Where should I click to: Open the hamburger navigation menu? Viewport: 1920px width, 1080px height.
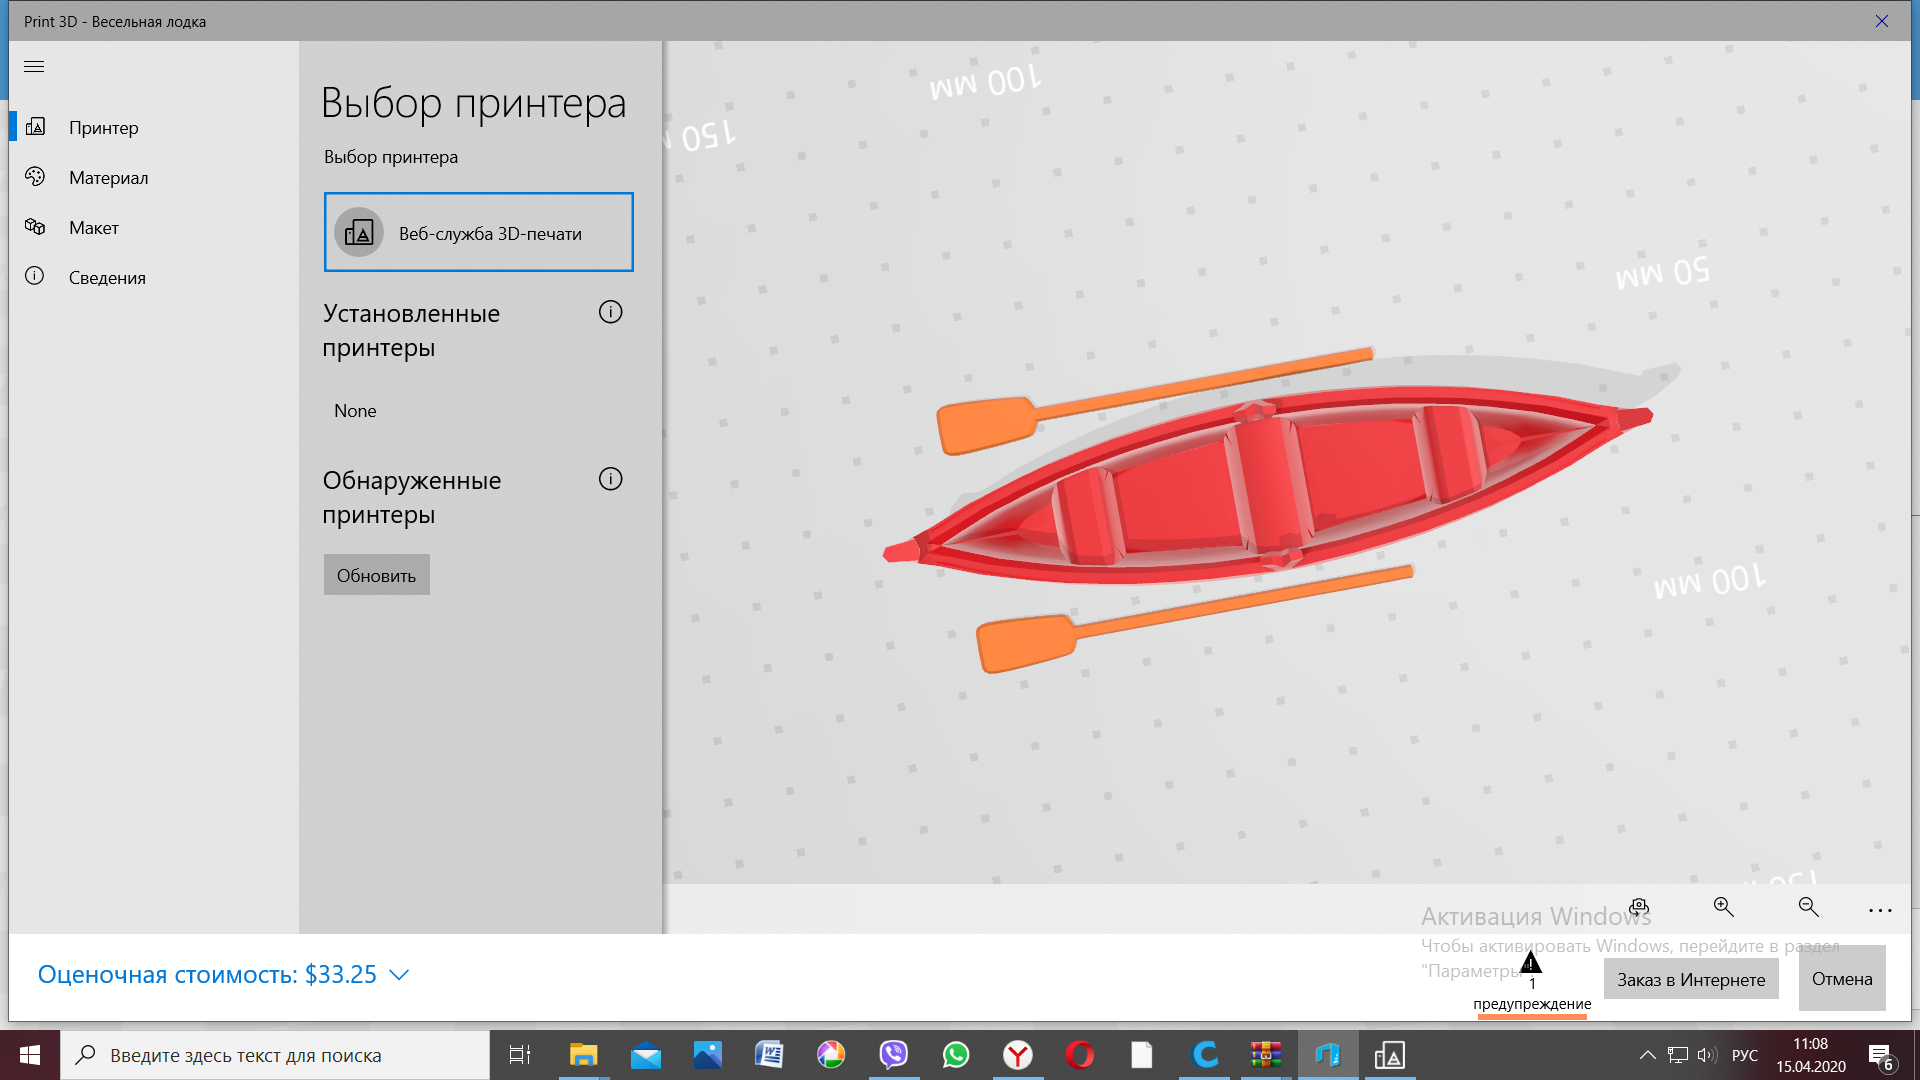coord(34,67)
